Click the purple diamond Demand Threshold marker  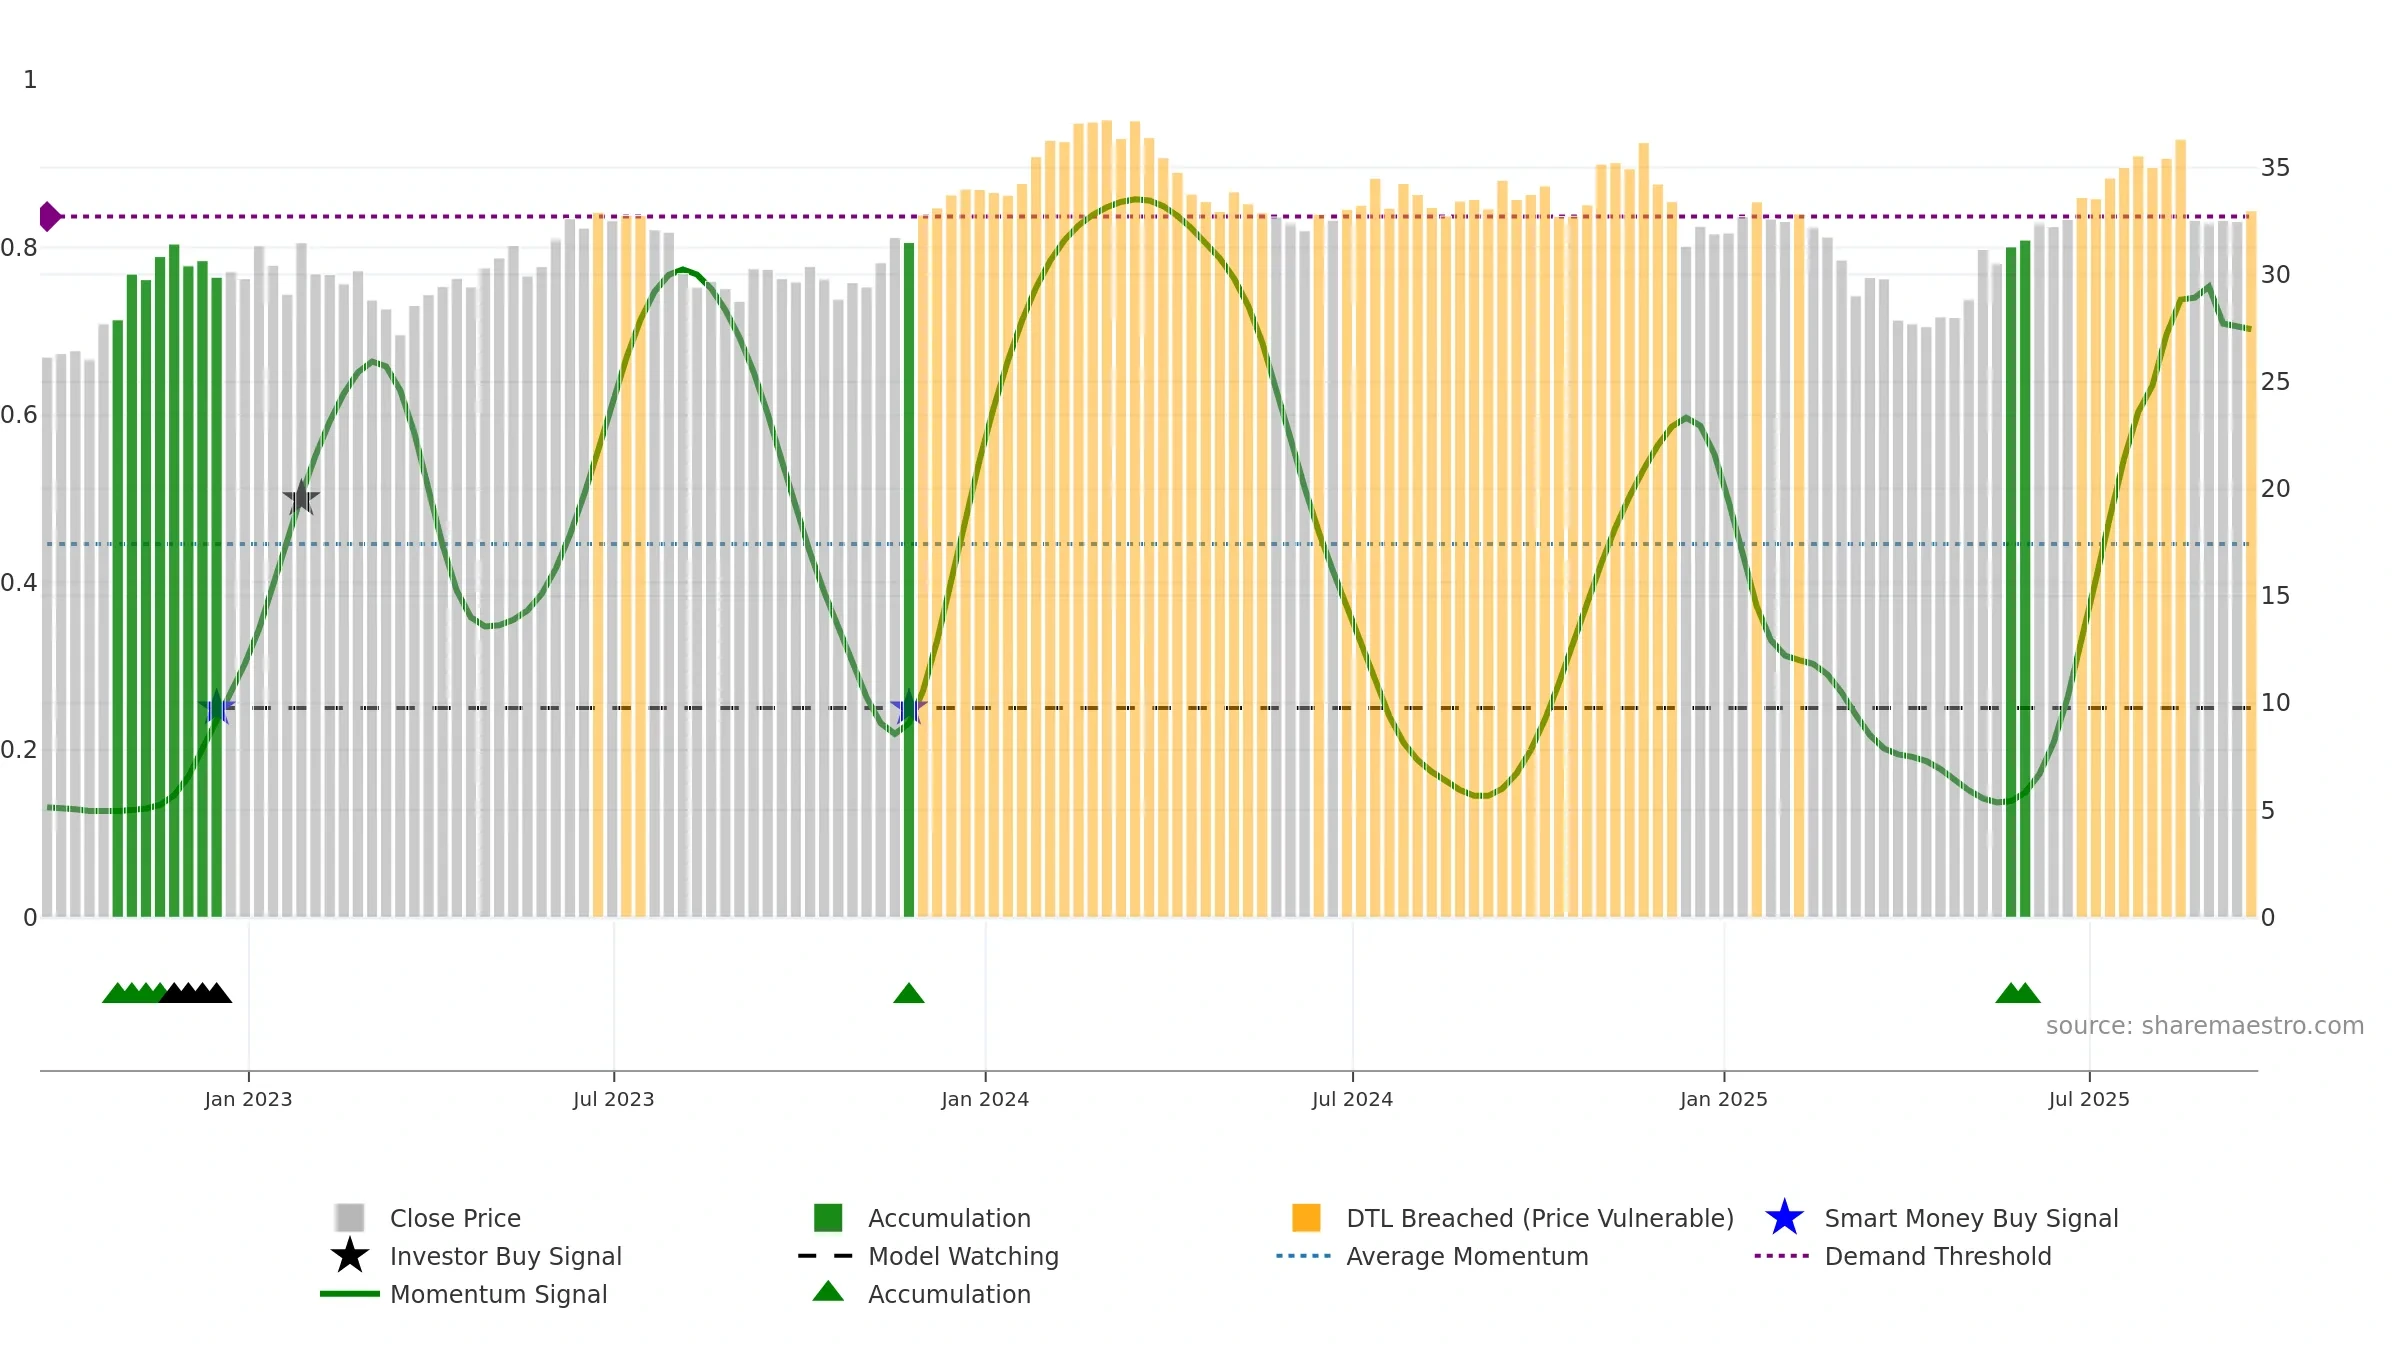(x=49, y=216)
